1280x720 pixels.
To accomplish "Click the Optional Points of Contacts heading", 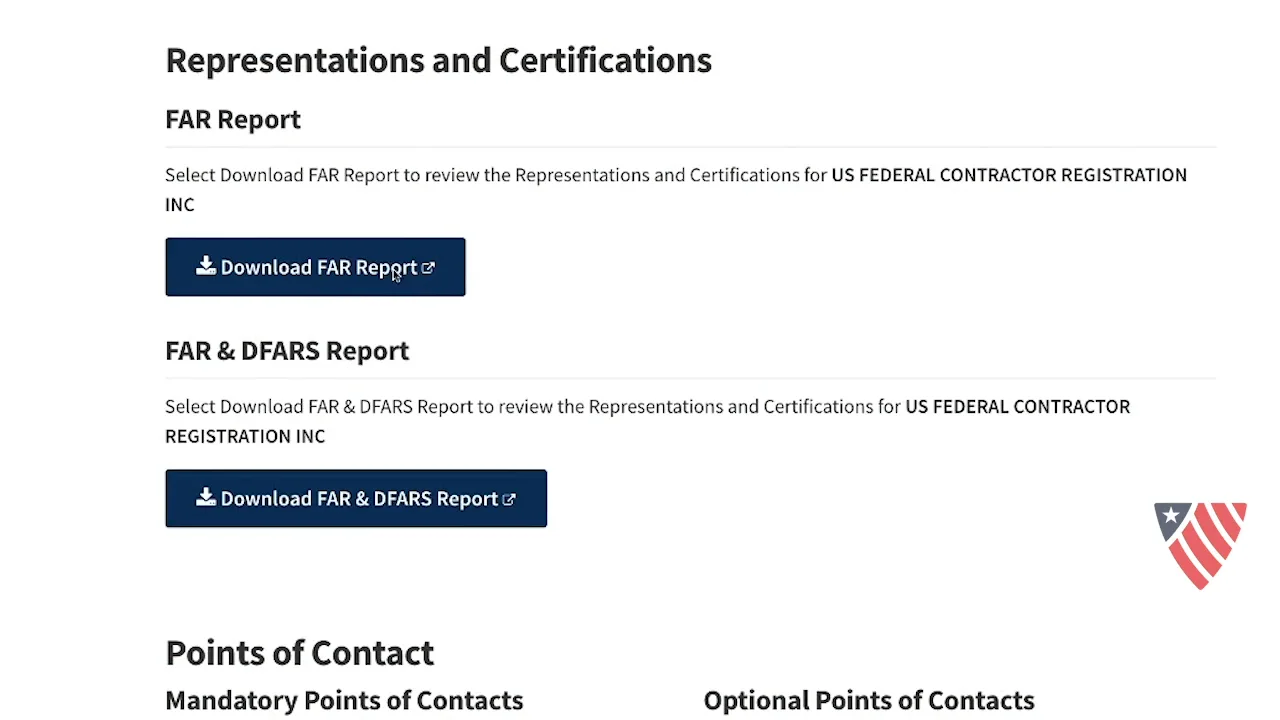I will [x=868, y=700].
